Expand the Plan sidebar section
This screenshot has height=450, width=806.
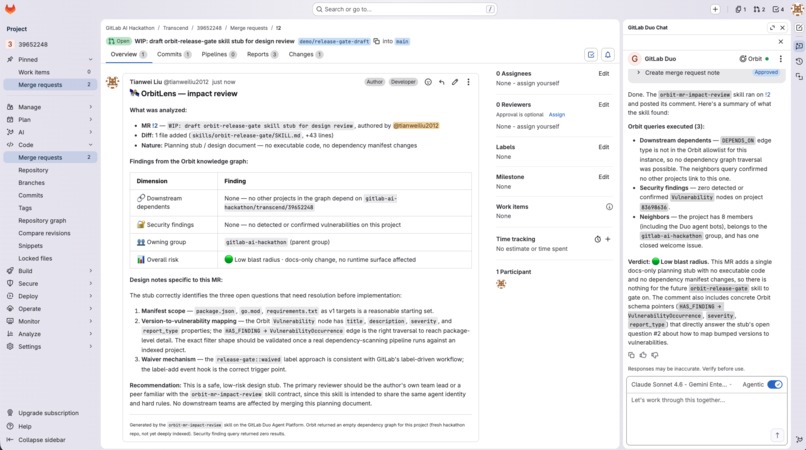(x=50, y=119)
